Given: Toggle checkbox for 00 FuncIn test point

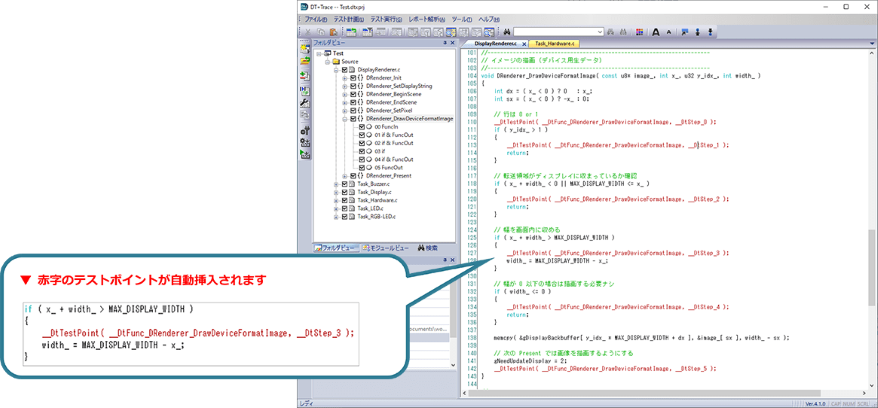Looking at the screenshot, I should point(361,127).
